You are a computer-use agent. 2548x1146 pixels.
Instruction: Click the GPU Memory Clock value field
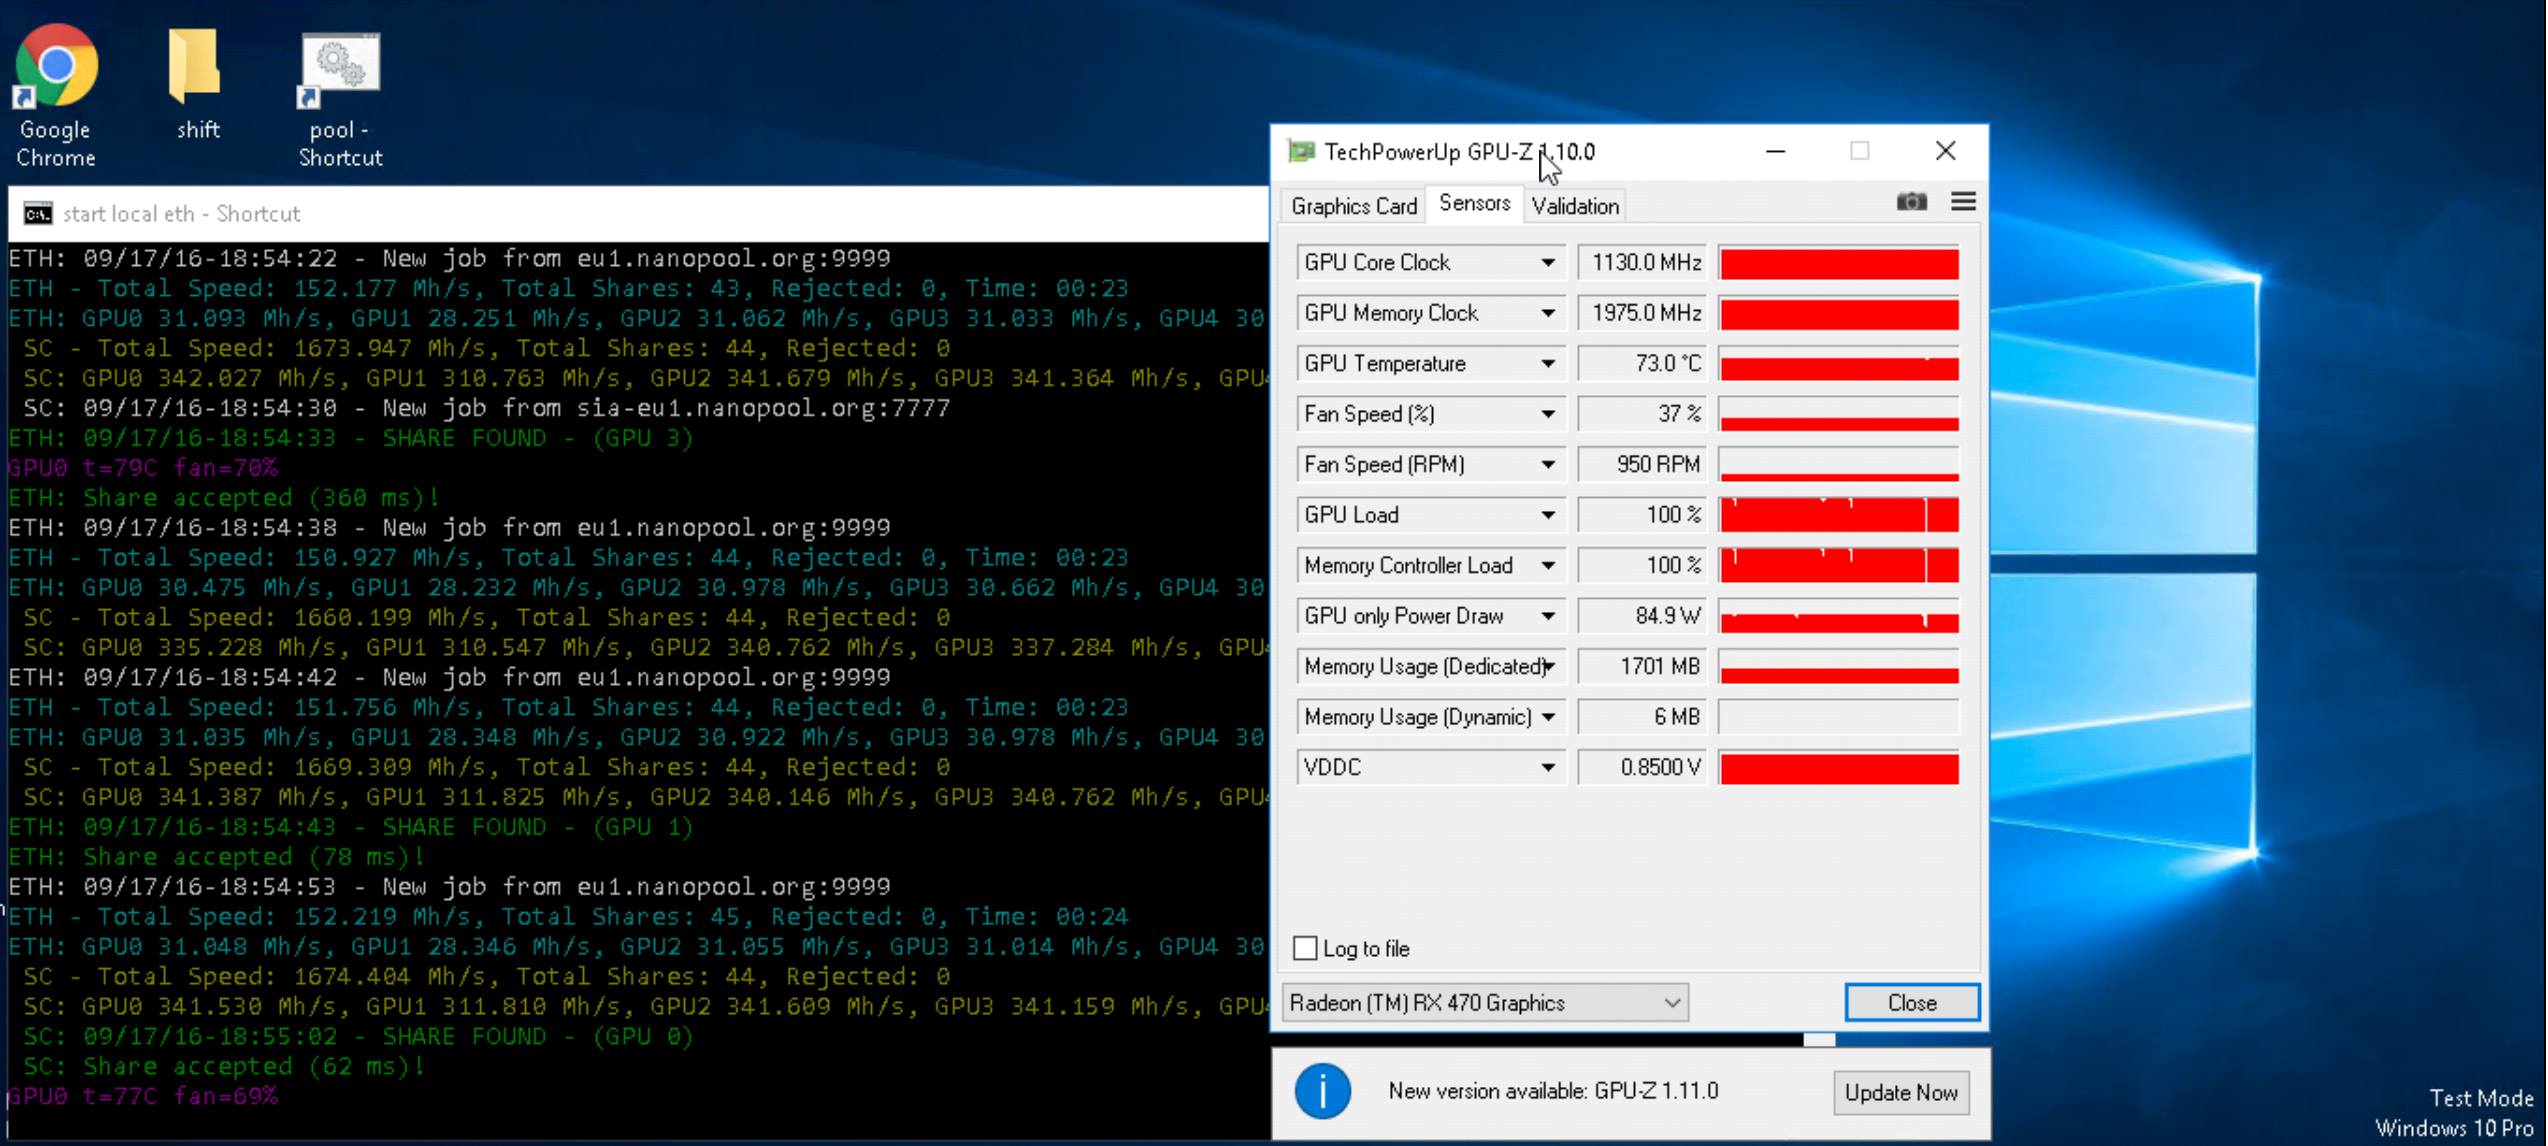pos(1642,313)
